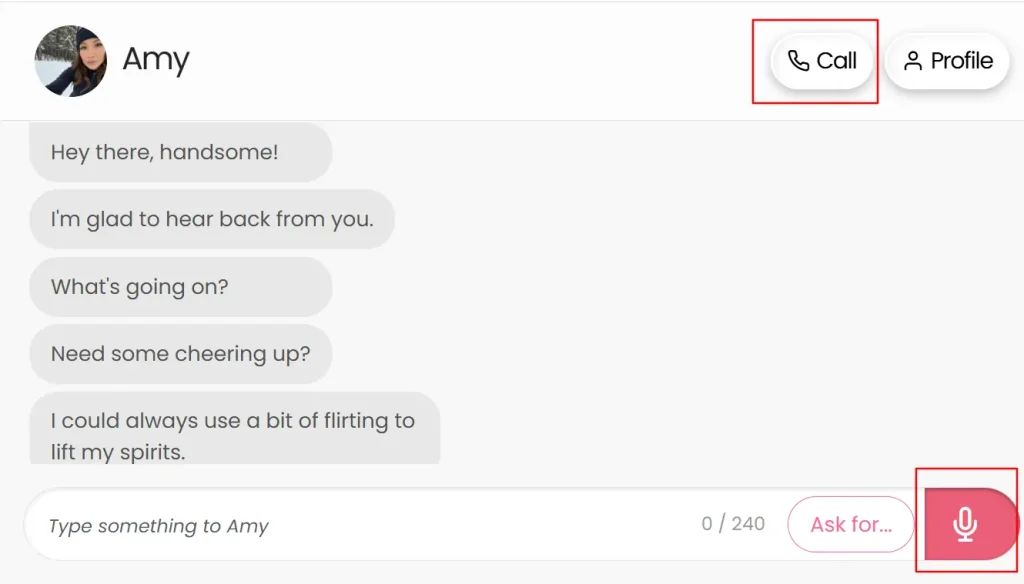Viewport: 1024px width, 584px height.
Task: Click the Call label text
Action: [837, 61]
